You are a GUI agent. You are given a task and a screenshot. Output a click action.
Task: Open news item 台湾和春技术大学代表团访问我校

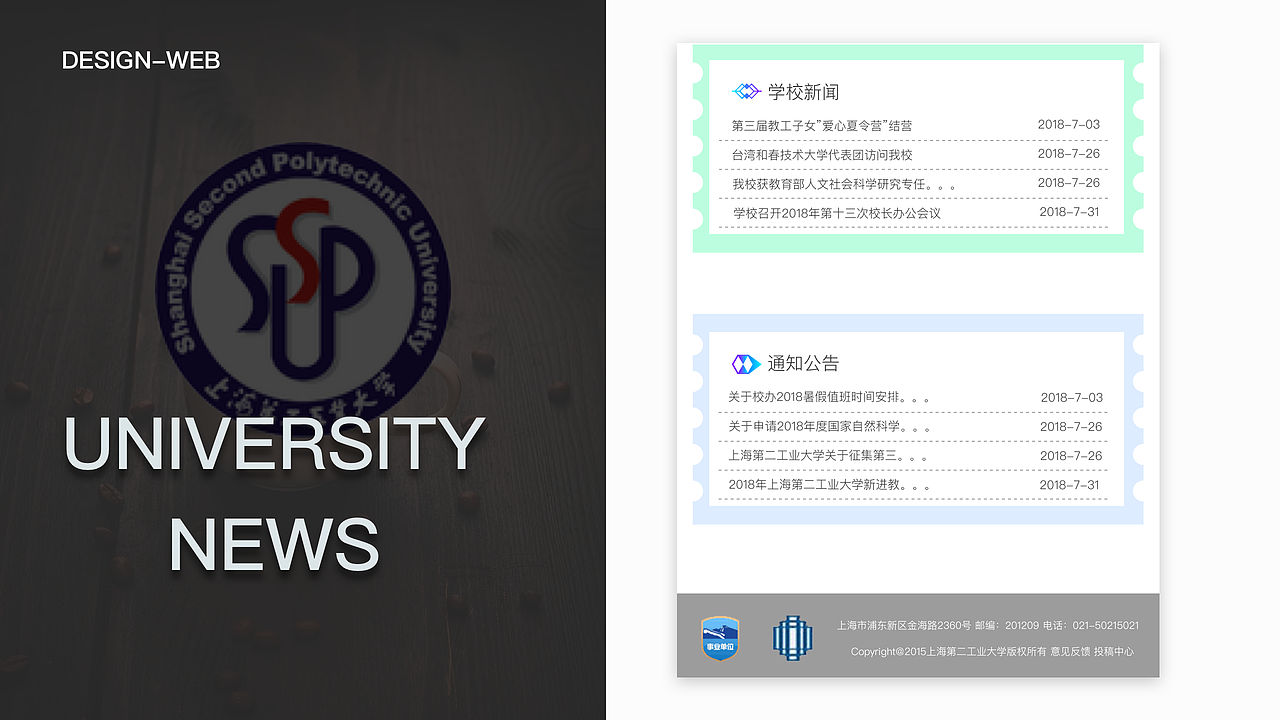coord(820,155)
